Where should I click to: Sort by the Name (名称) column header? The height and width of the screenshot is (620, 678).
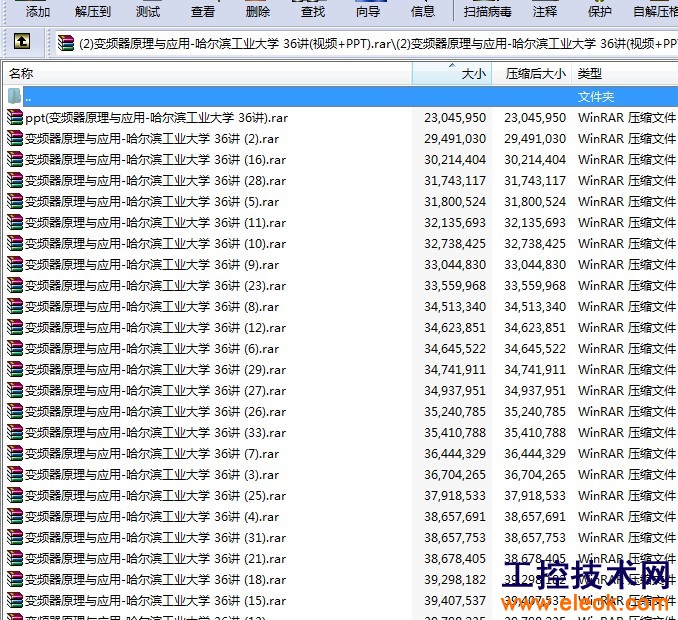207,74
